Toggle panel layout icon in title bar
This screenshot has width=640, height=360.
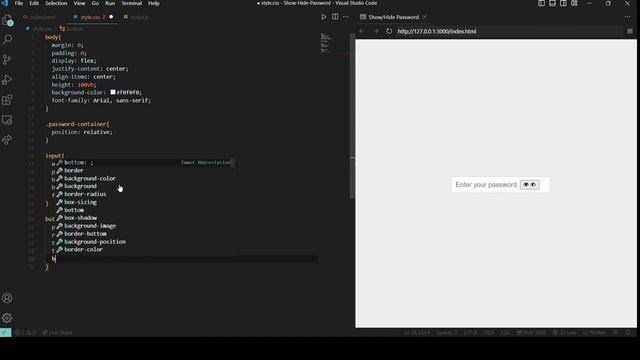[x=552, y=3]
